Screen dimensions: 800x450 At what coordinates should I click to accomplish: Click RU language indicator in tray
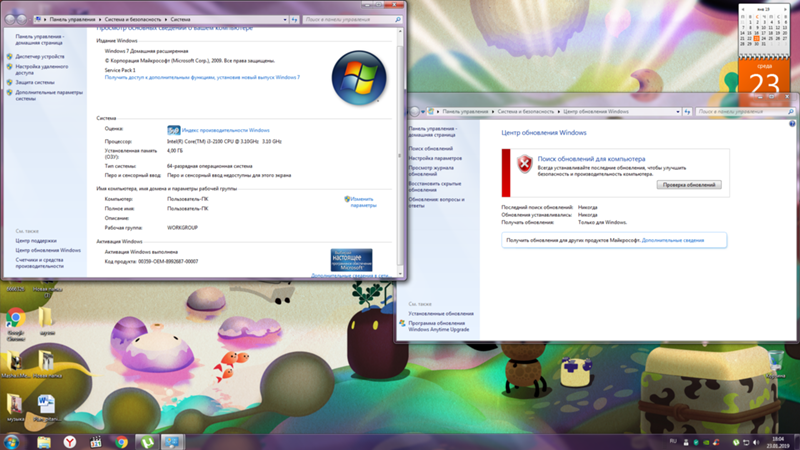tap(673, 441)
